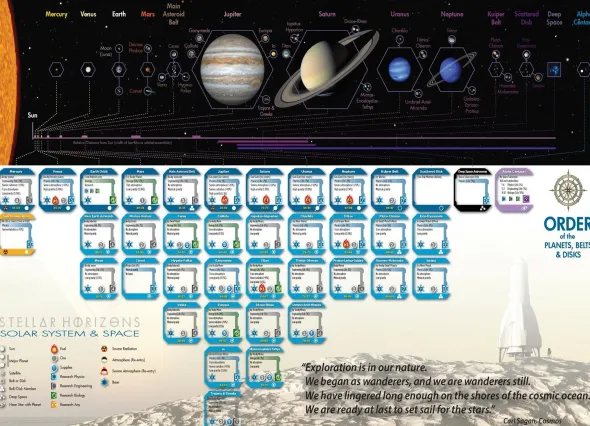Select the Main Asteroid Belt card
The image size is (590, 426).
point(182,190)
